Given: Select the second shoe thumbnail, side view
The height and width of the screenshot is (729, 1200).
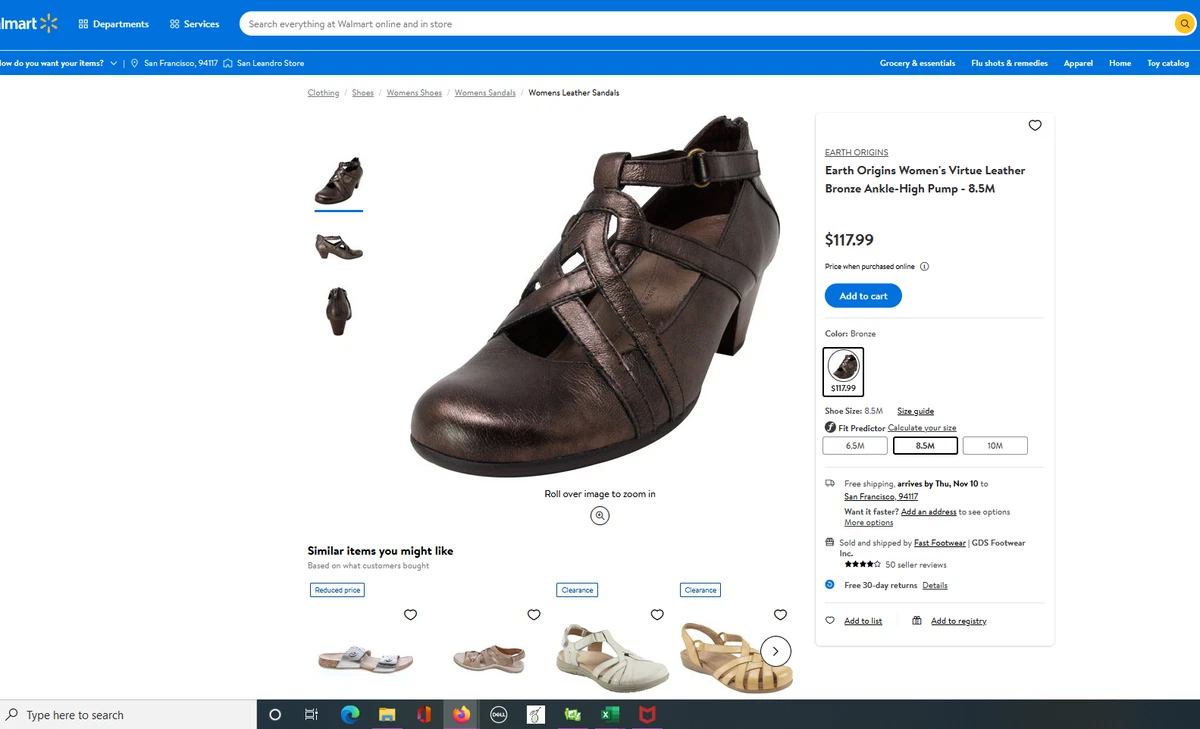Looking at the screenshot, I should [338, 246].
